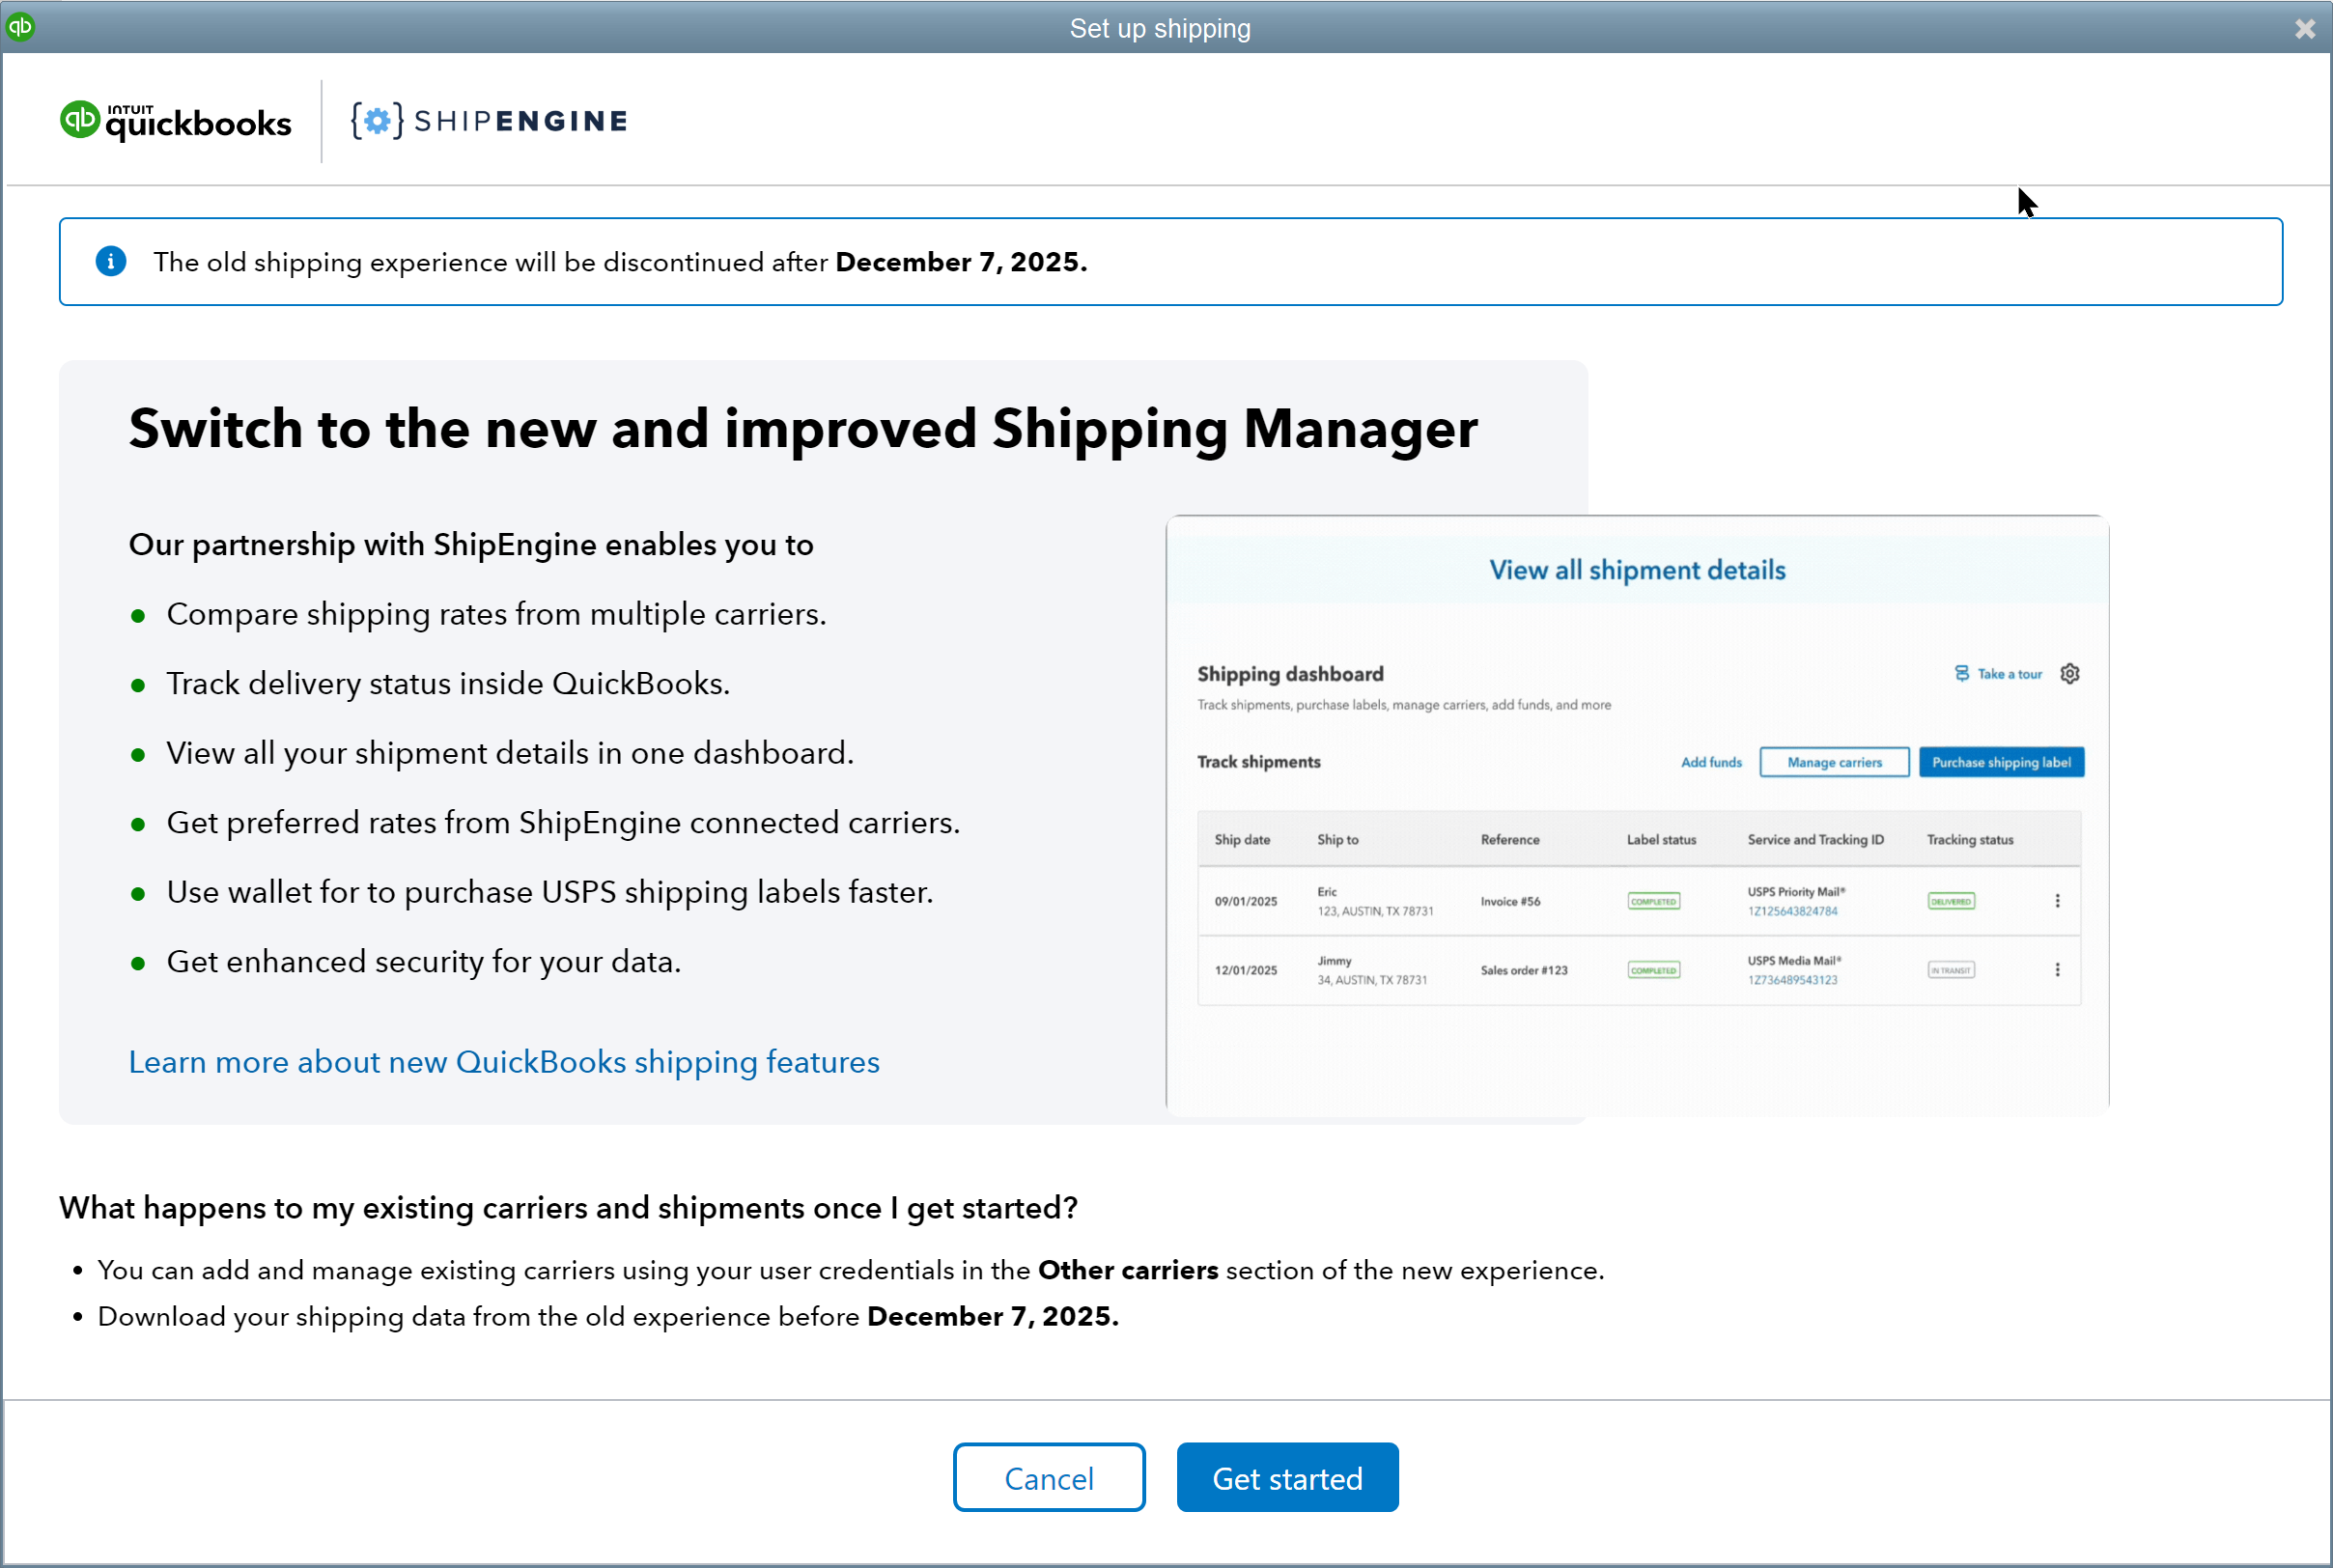
Task: Click the Purchase shipping label button
Action: (x=2001, y=762)
